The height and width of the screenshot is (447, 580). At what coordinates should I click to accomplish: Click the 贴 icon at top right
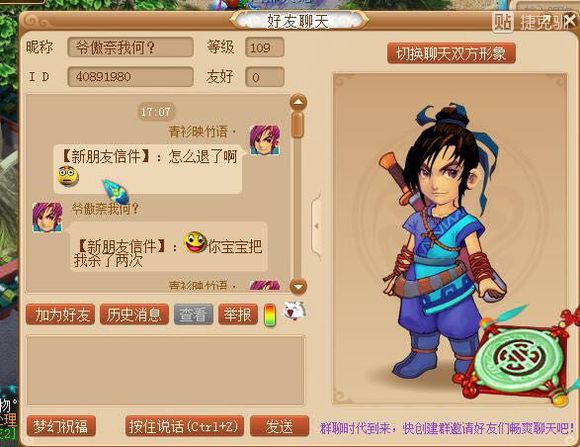point(503,21)
